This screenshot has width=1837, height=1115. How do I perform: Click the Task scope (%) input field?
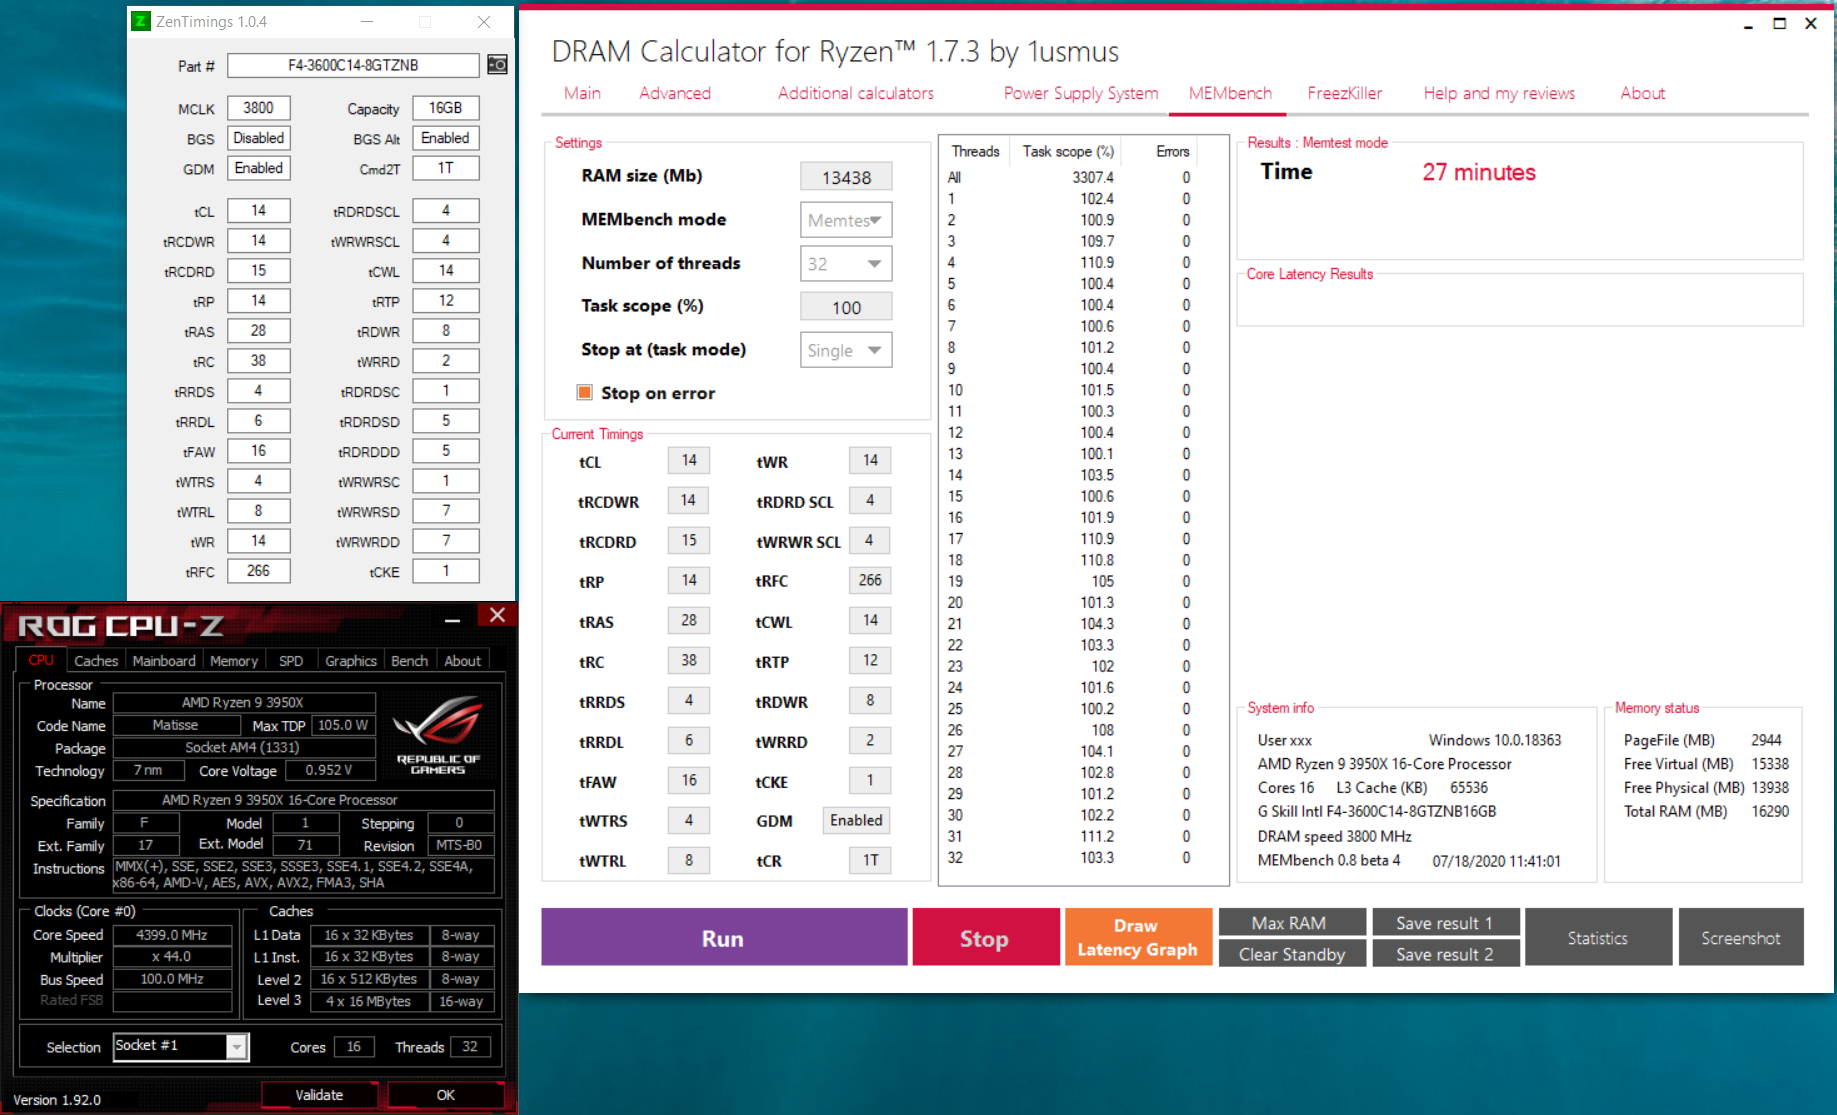pos(846,307)
